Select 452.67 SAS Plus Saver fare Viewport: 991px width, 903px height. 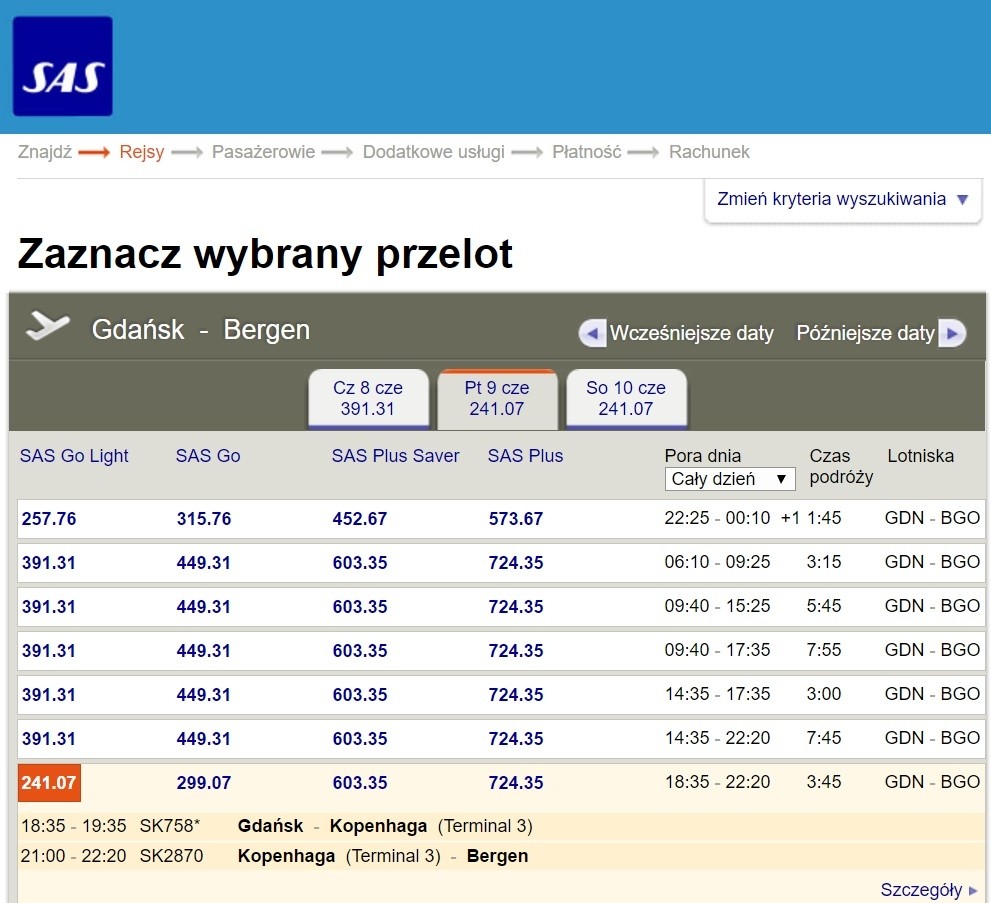click(x=360, y=519)
